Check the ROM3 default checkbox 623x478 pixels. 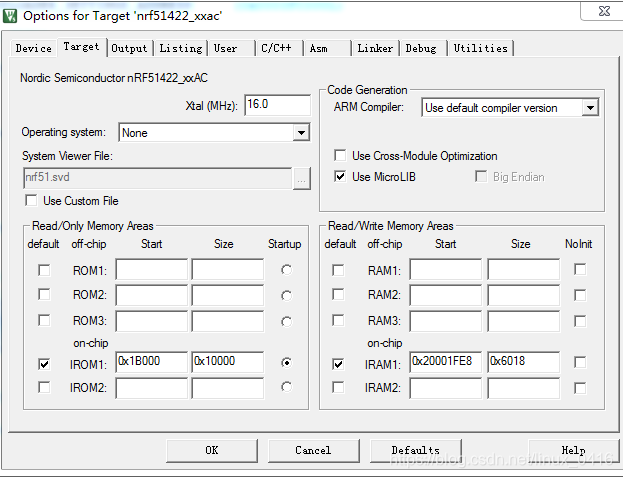click(x=44, y=320)
